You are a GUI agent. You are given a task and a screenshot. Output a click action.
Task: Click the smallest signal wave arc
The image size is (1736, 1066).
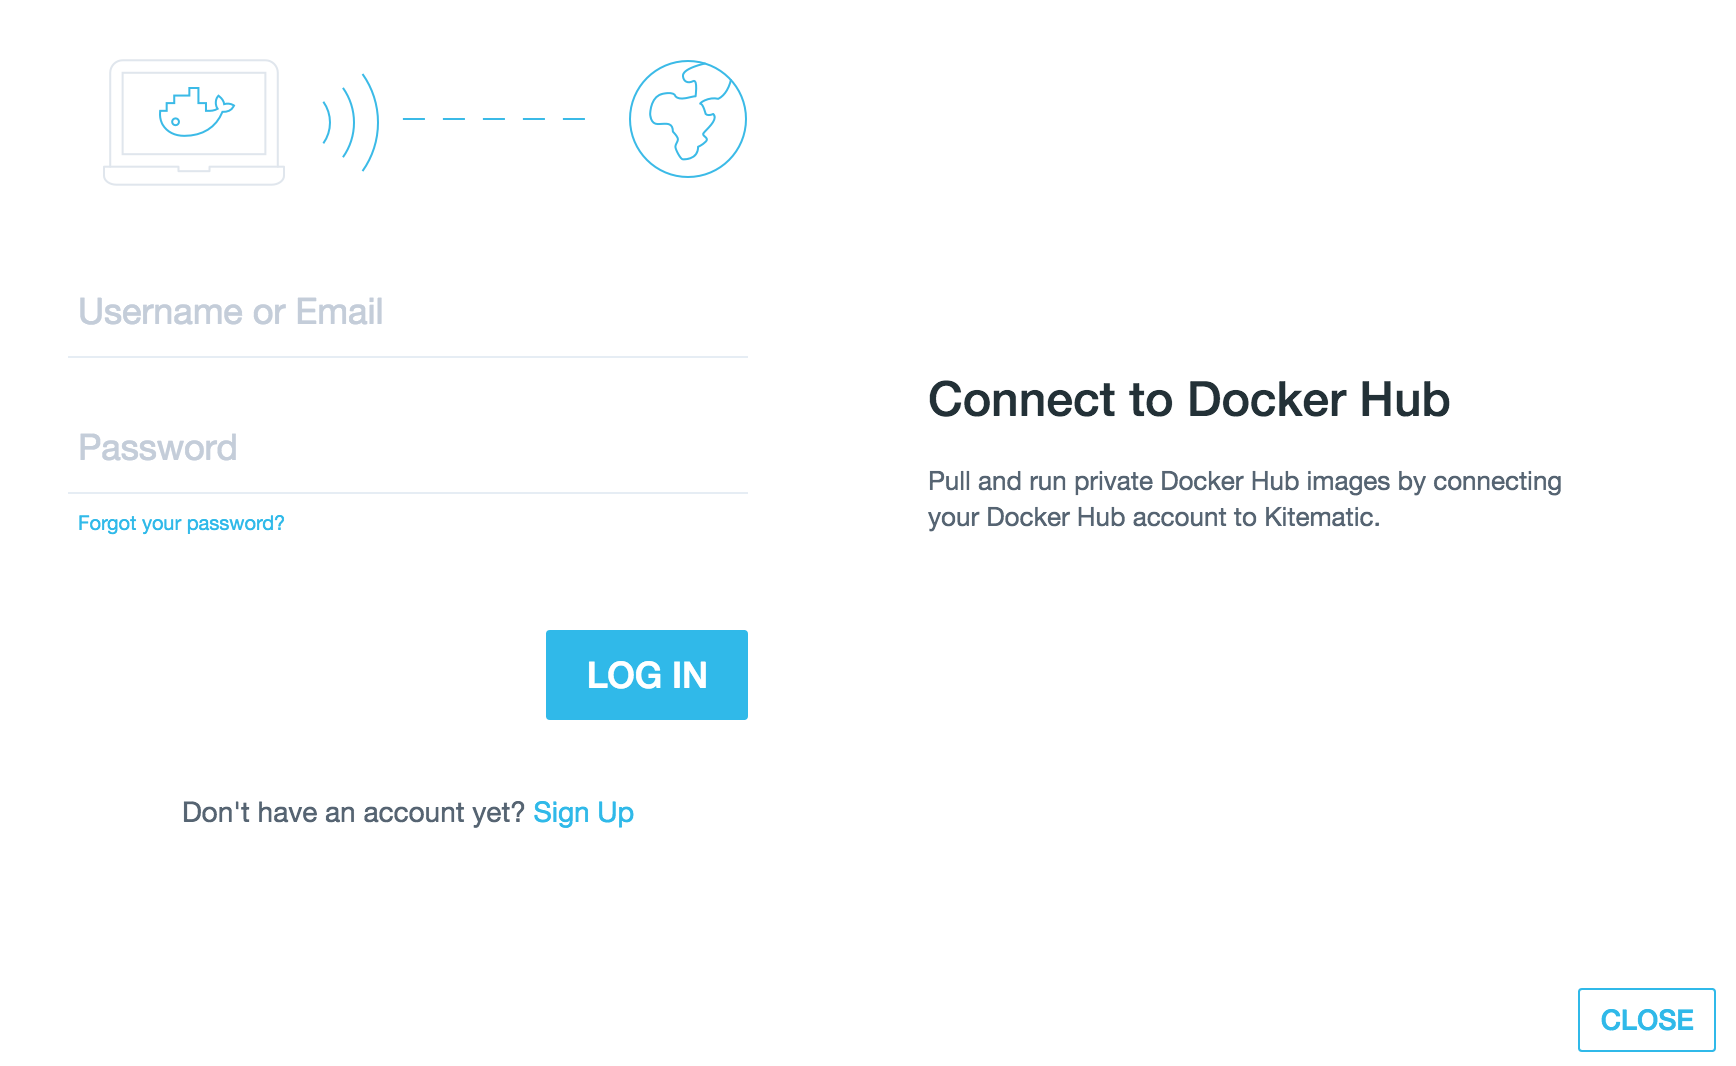click(327, 122)
